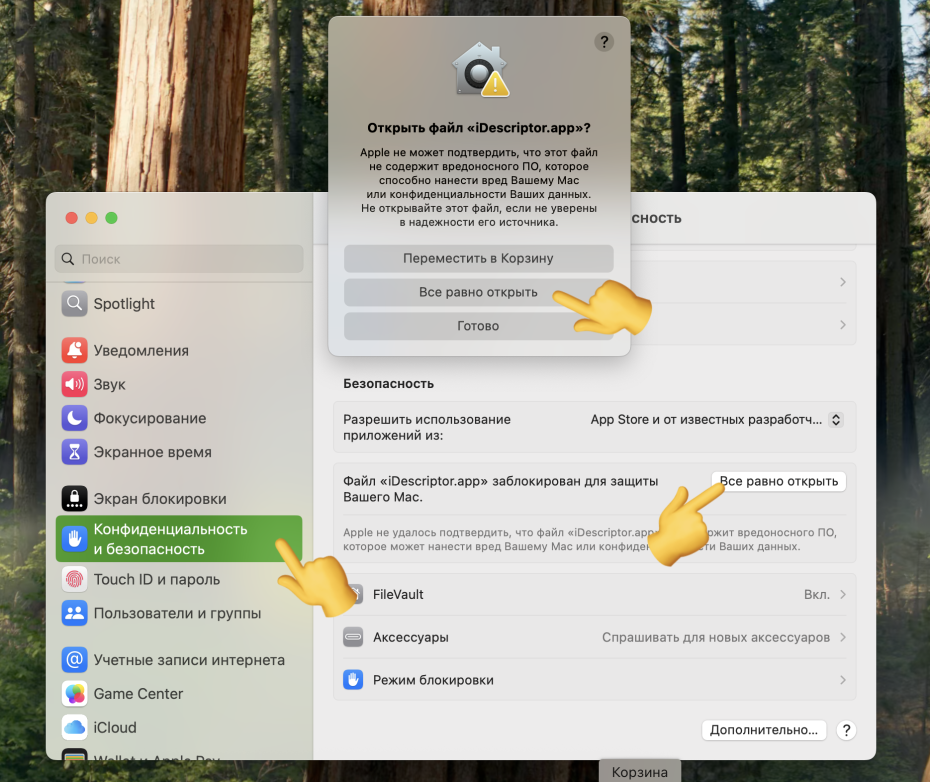Viewport: 930px width, 782px height.
Task: Expand FileVault settings chevron
Action: tap(843, 595)
